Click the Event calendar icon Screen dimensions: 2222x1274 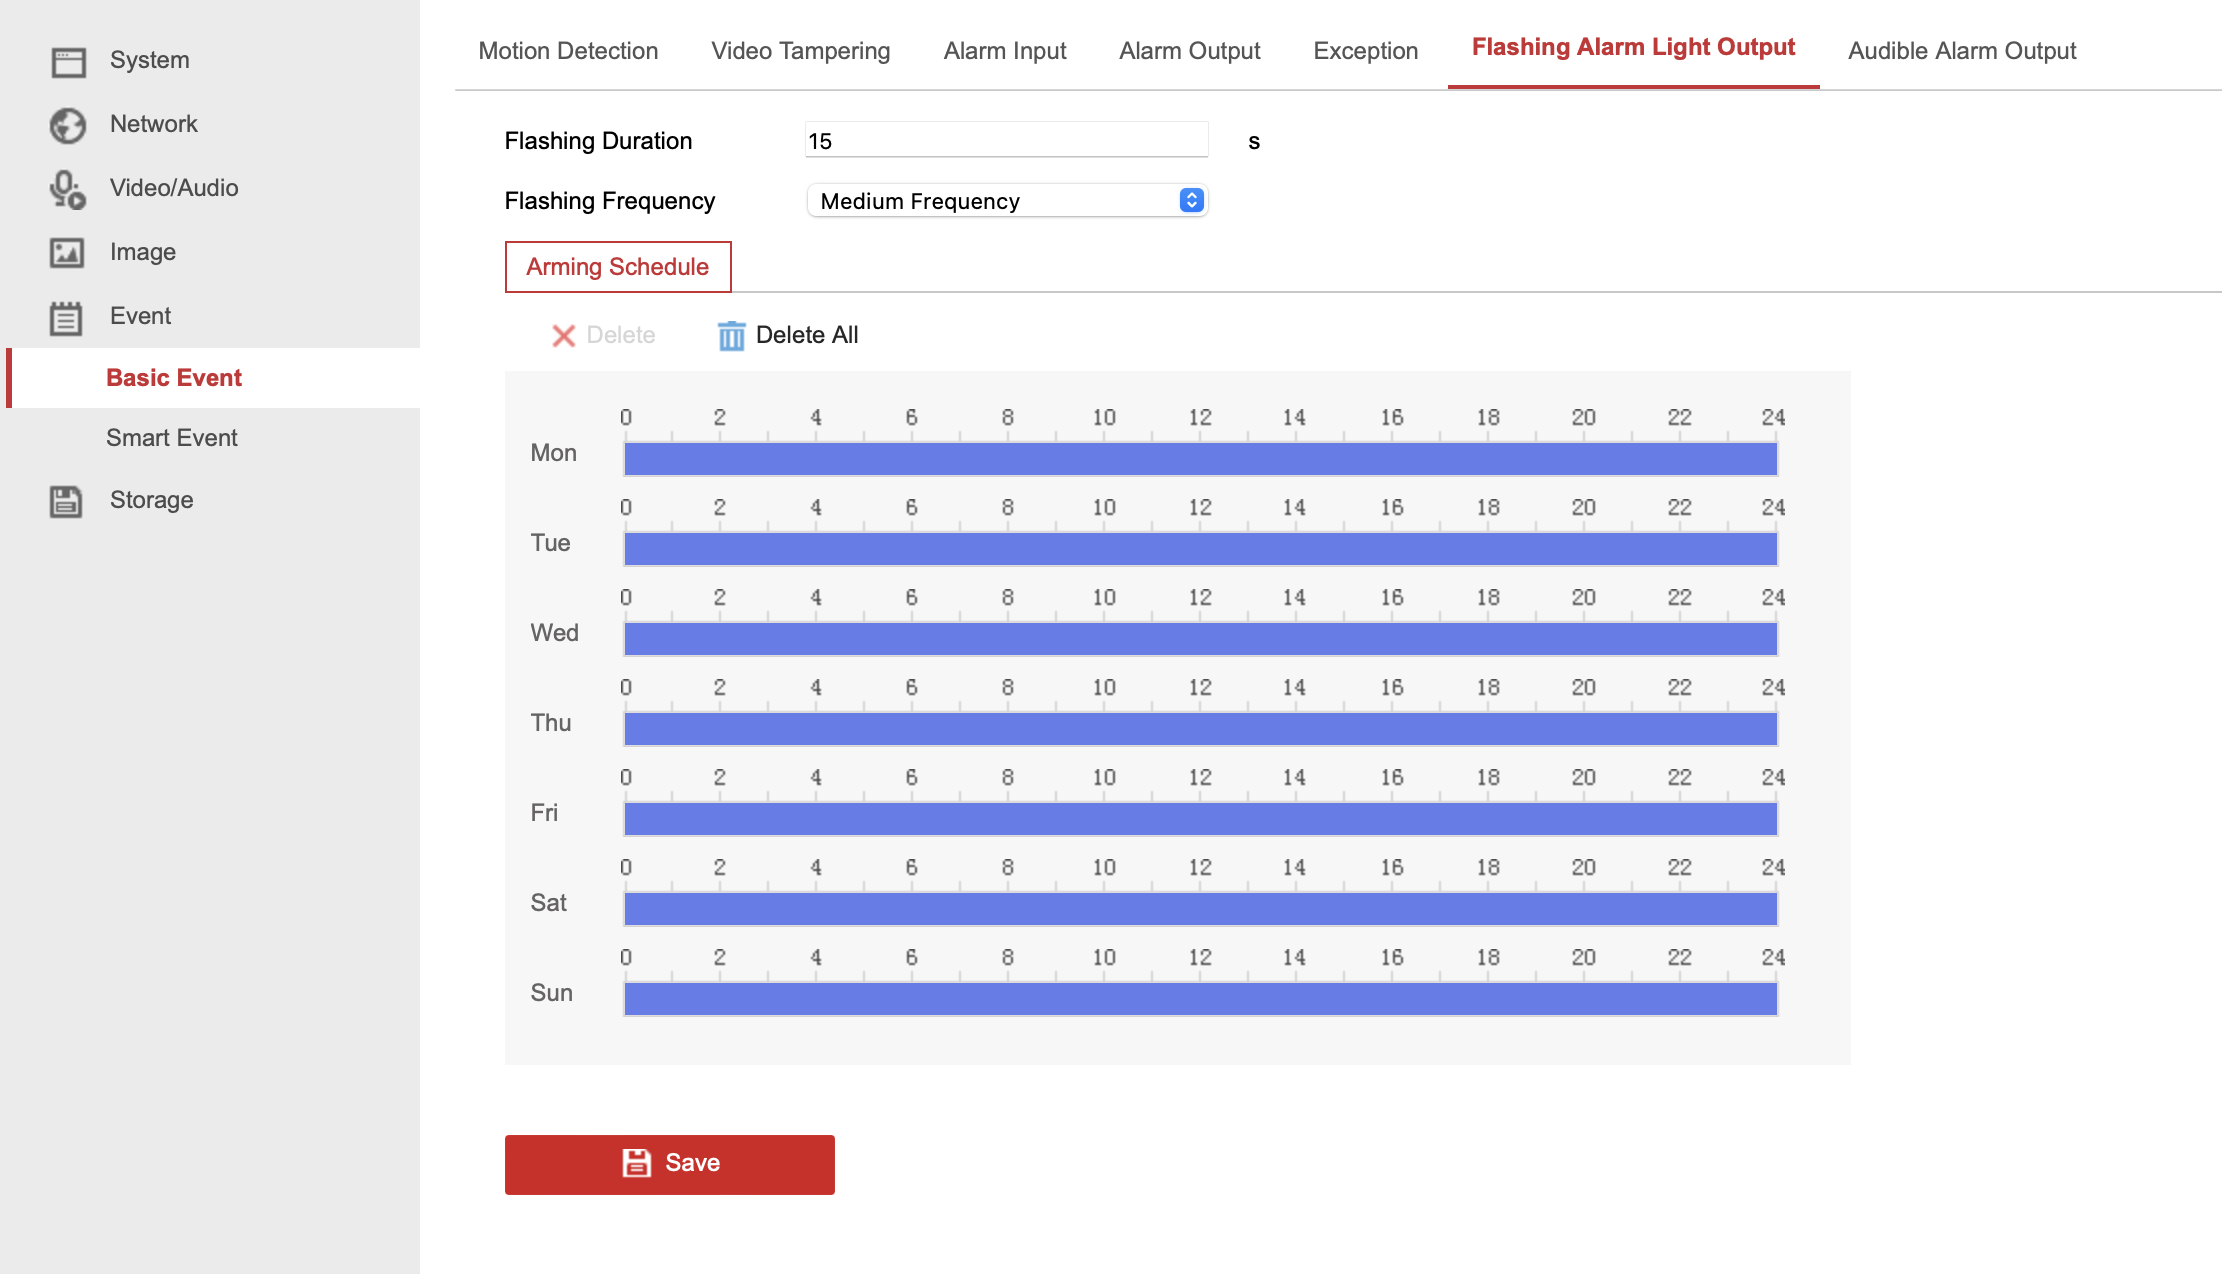click(67, 318)
